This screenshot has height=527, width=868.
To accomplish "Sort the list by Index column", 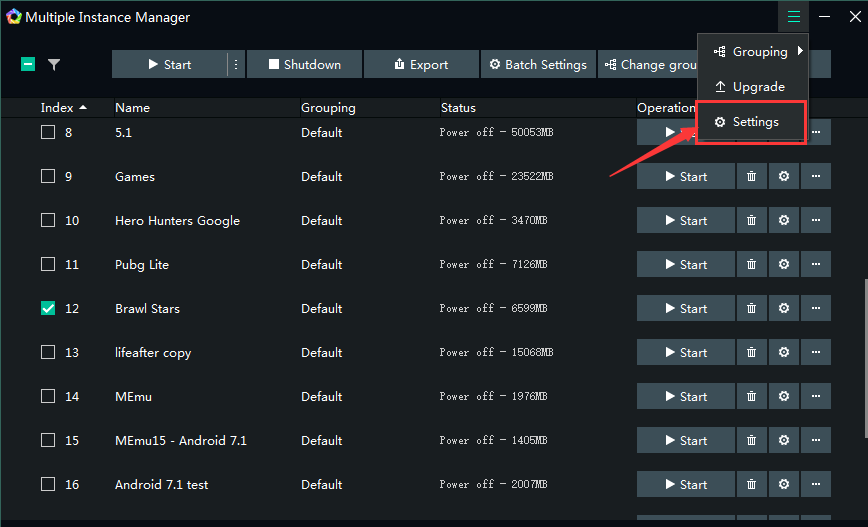I will click(x=63, y=108).
